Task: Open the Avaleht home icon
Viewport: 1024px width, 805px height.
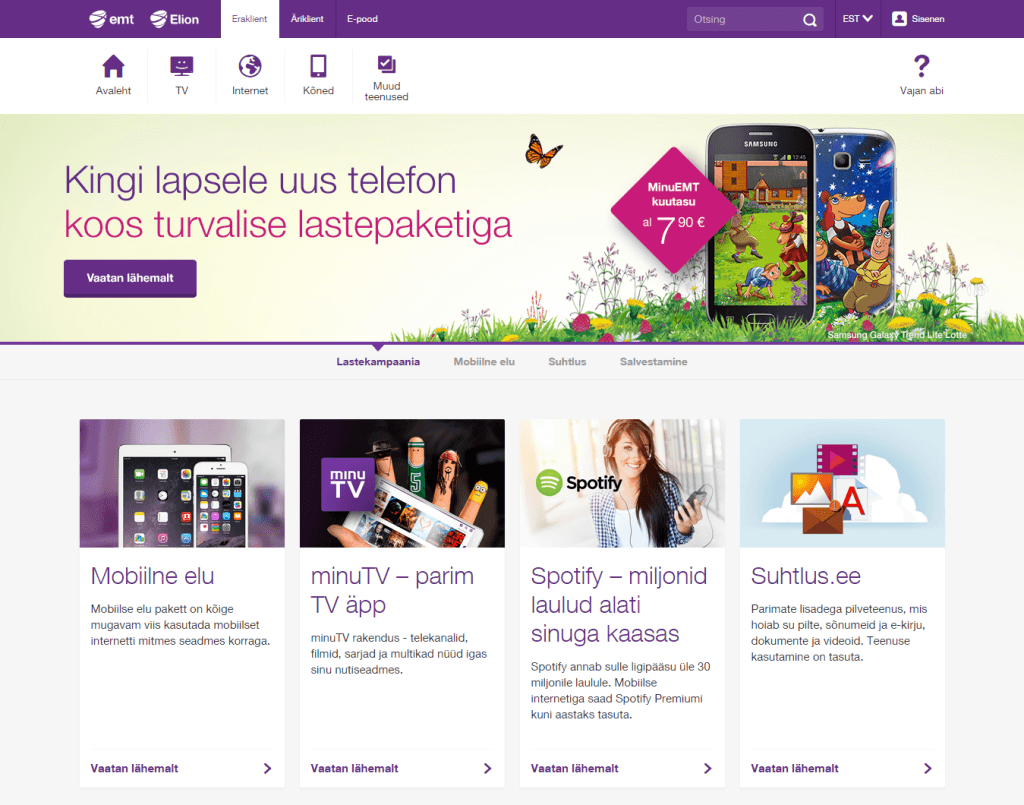Action: pyautogui.click(x=114, y=66)
